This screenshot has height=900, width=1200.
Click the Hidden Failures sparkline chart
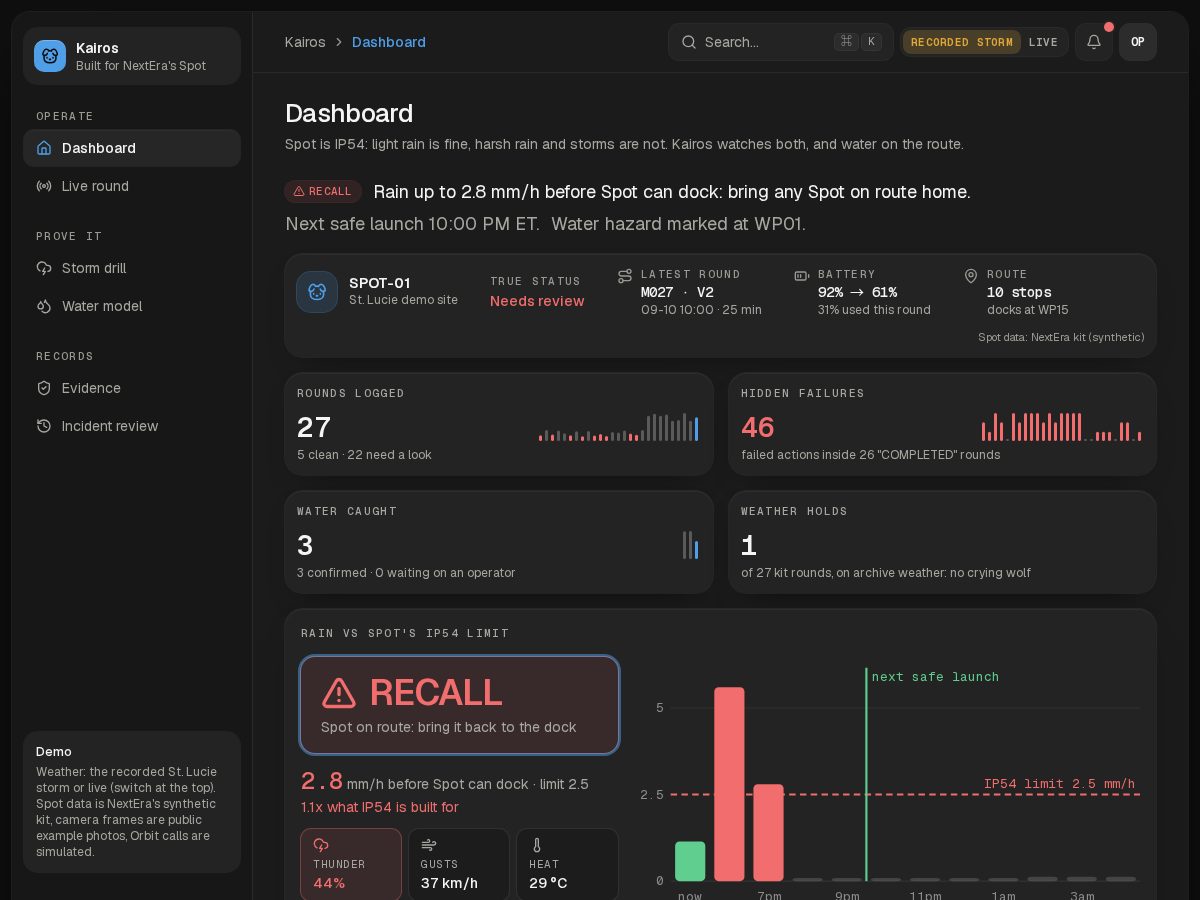(x=1062, y=427)
